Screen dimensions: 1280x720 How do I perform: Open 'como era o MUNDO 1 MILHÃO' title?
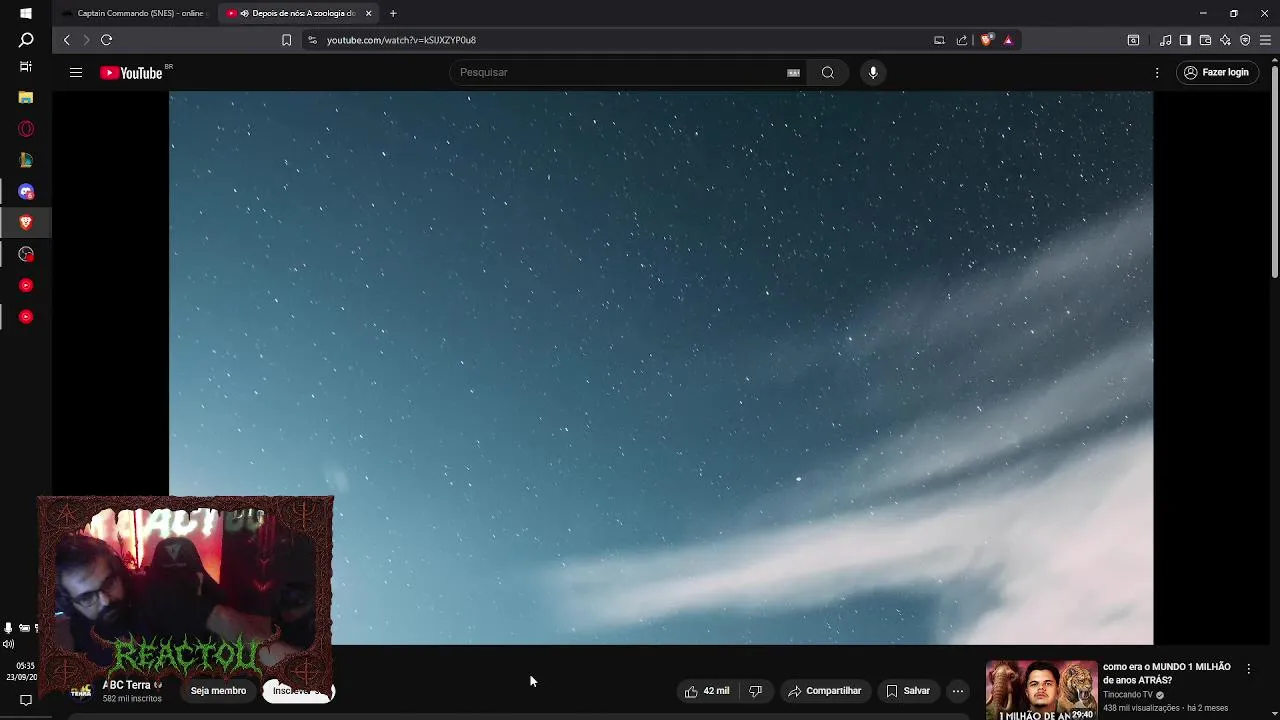pyautogui.click(x=1167, y=673)
